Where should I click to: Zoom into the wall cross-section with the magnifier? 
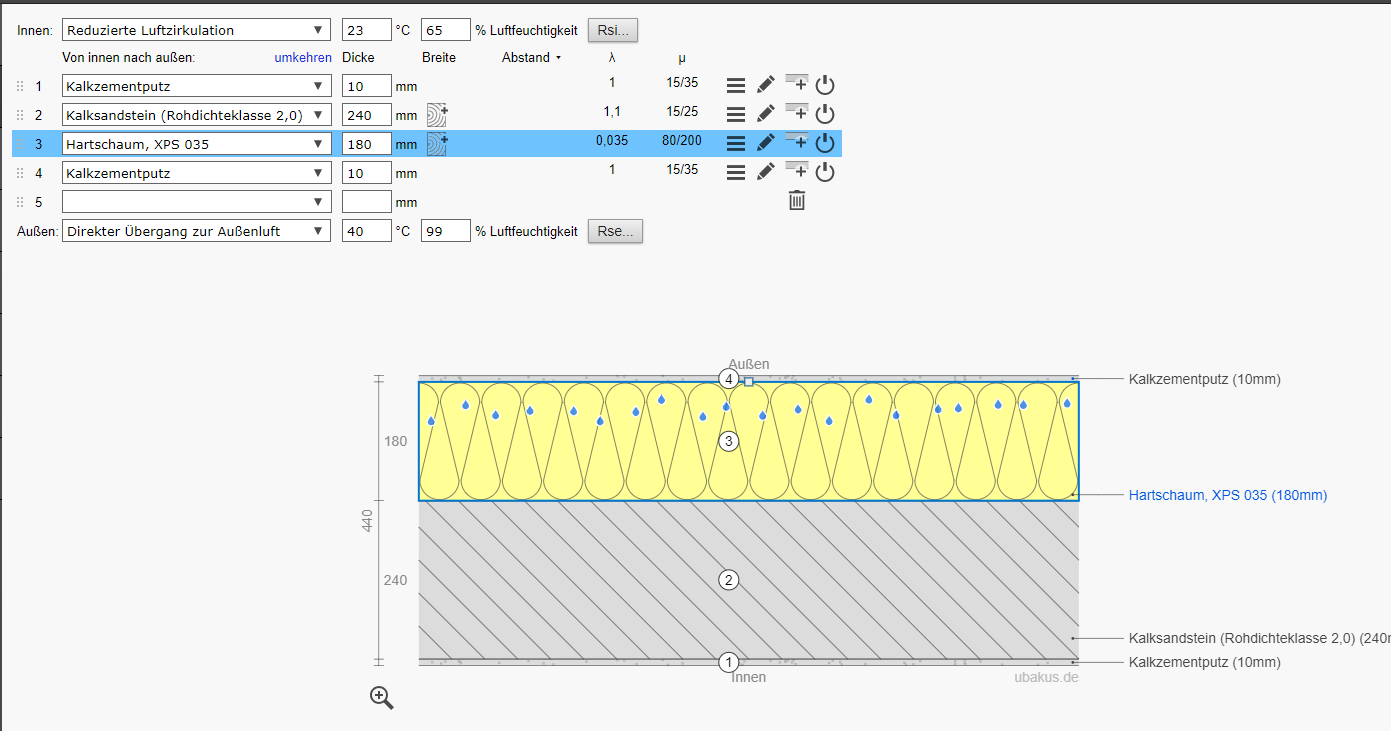click(x=381, y=697)
